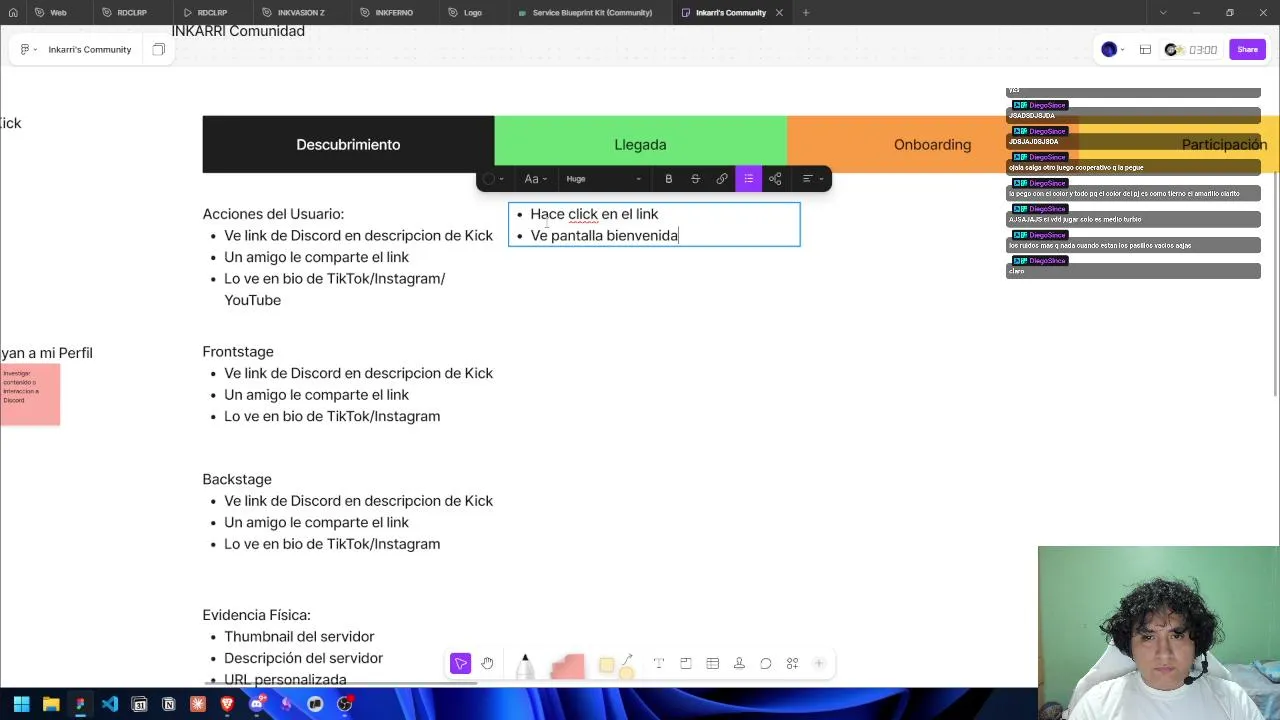This screenshot has width=1280, height=720.
Task: Switch to the Logo tab
Action: point(473,13)
